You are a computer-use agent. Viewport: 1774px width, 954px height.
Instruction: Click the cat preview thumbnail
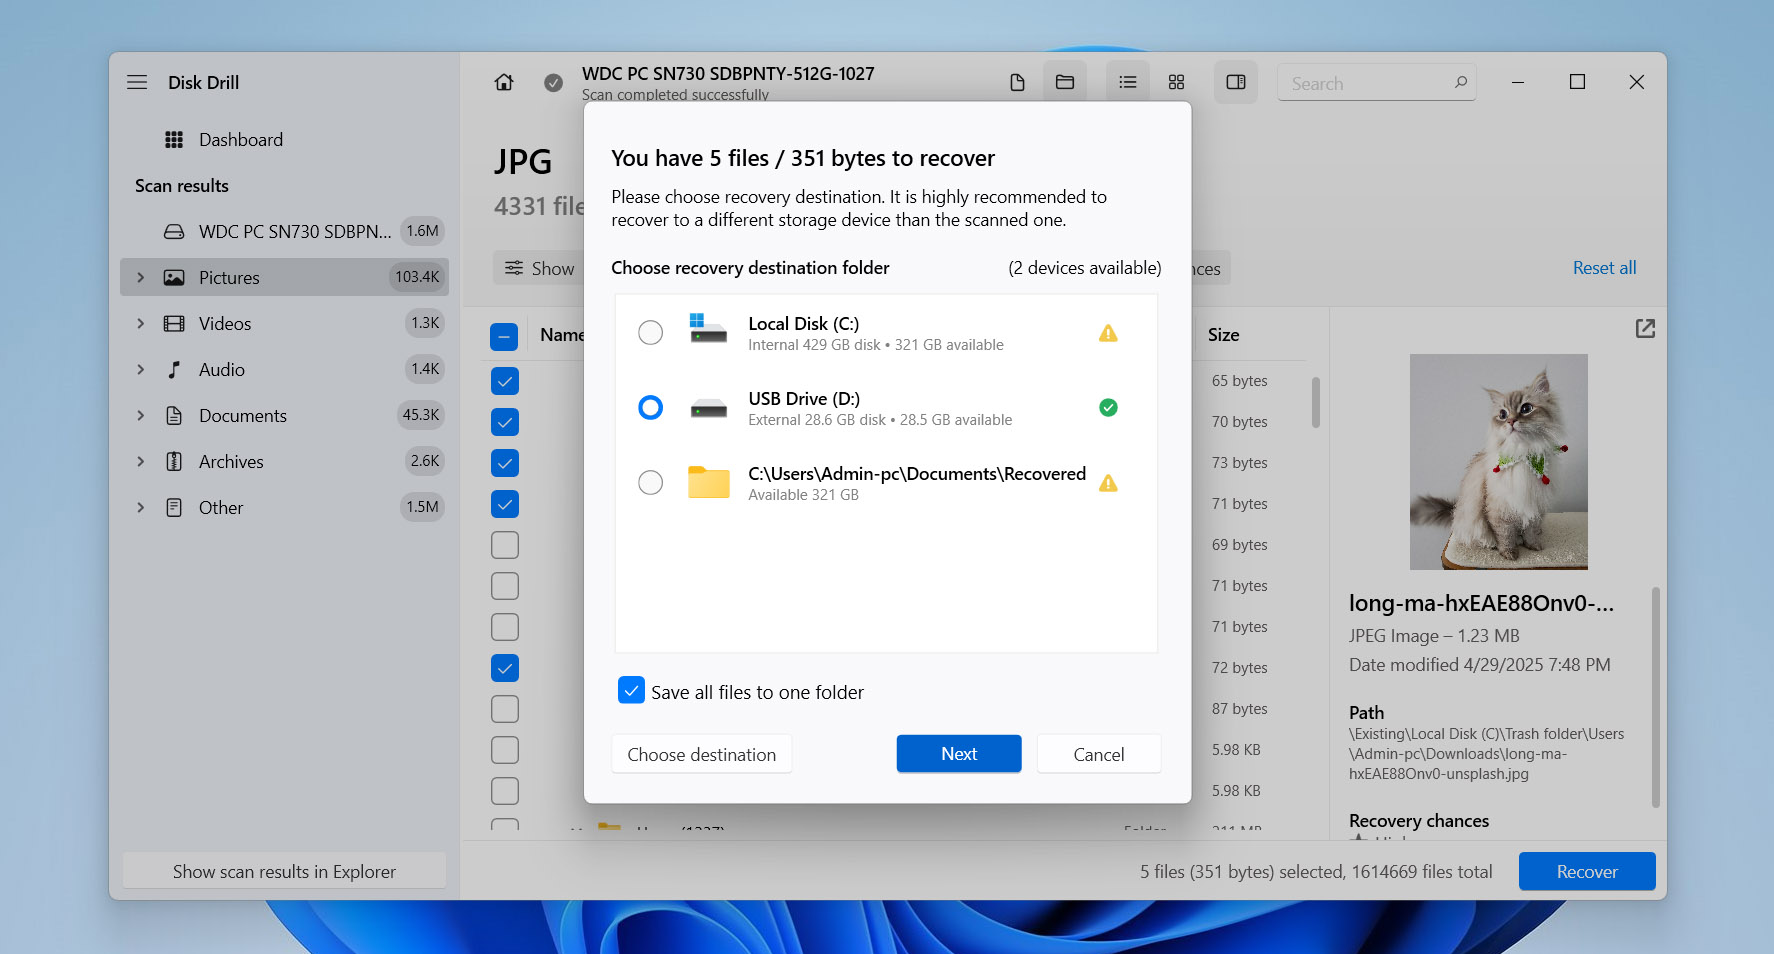1498,461
